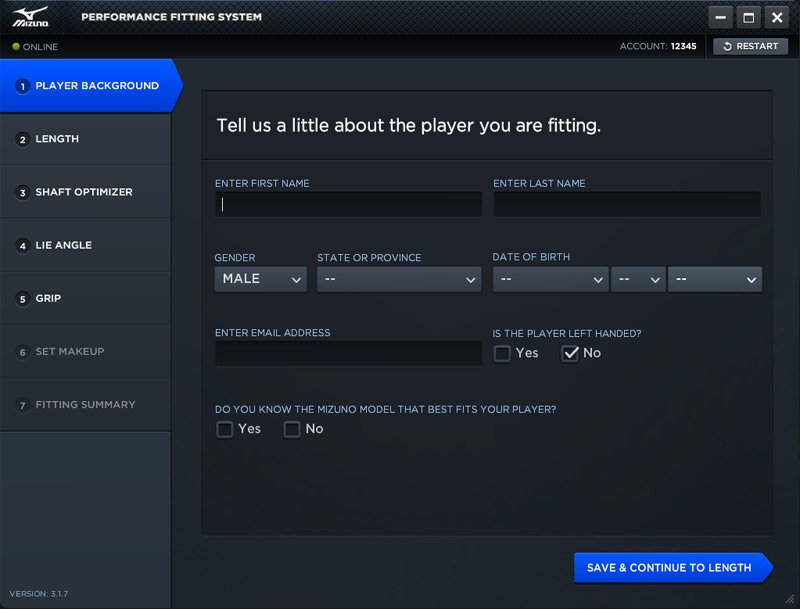Check No for knowing Mizuno model

click(x=292, y=429)
